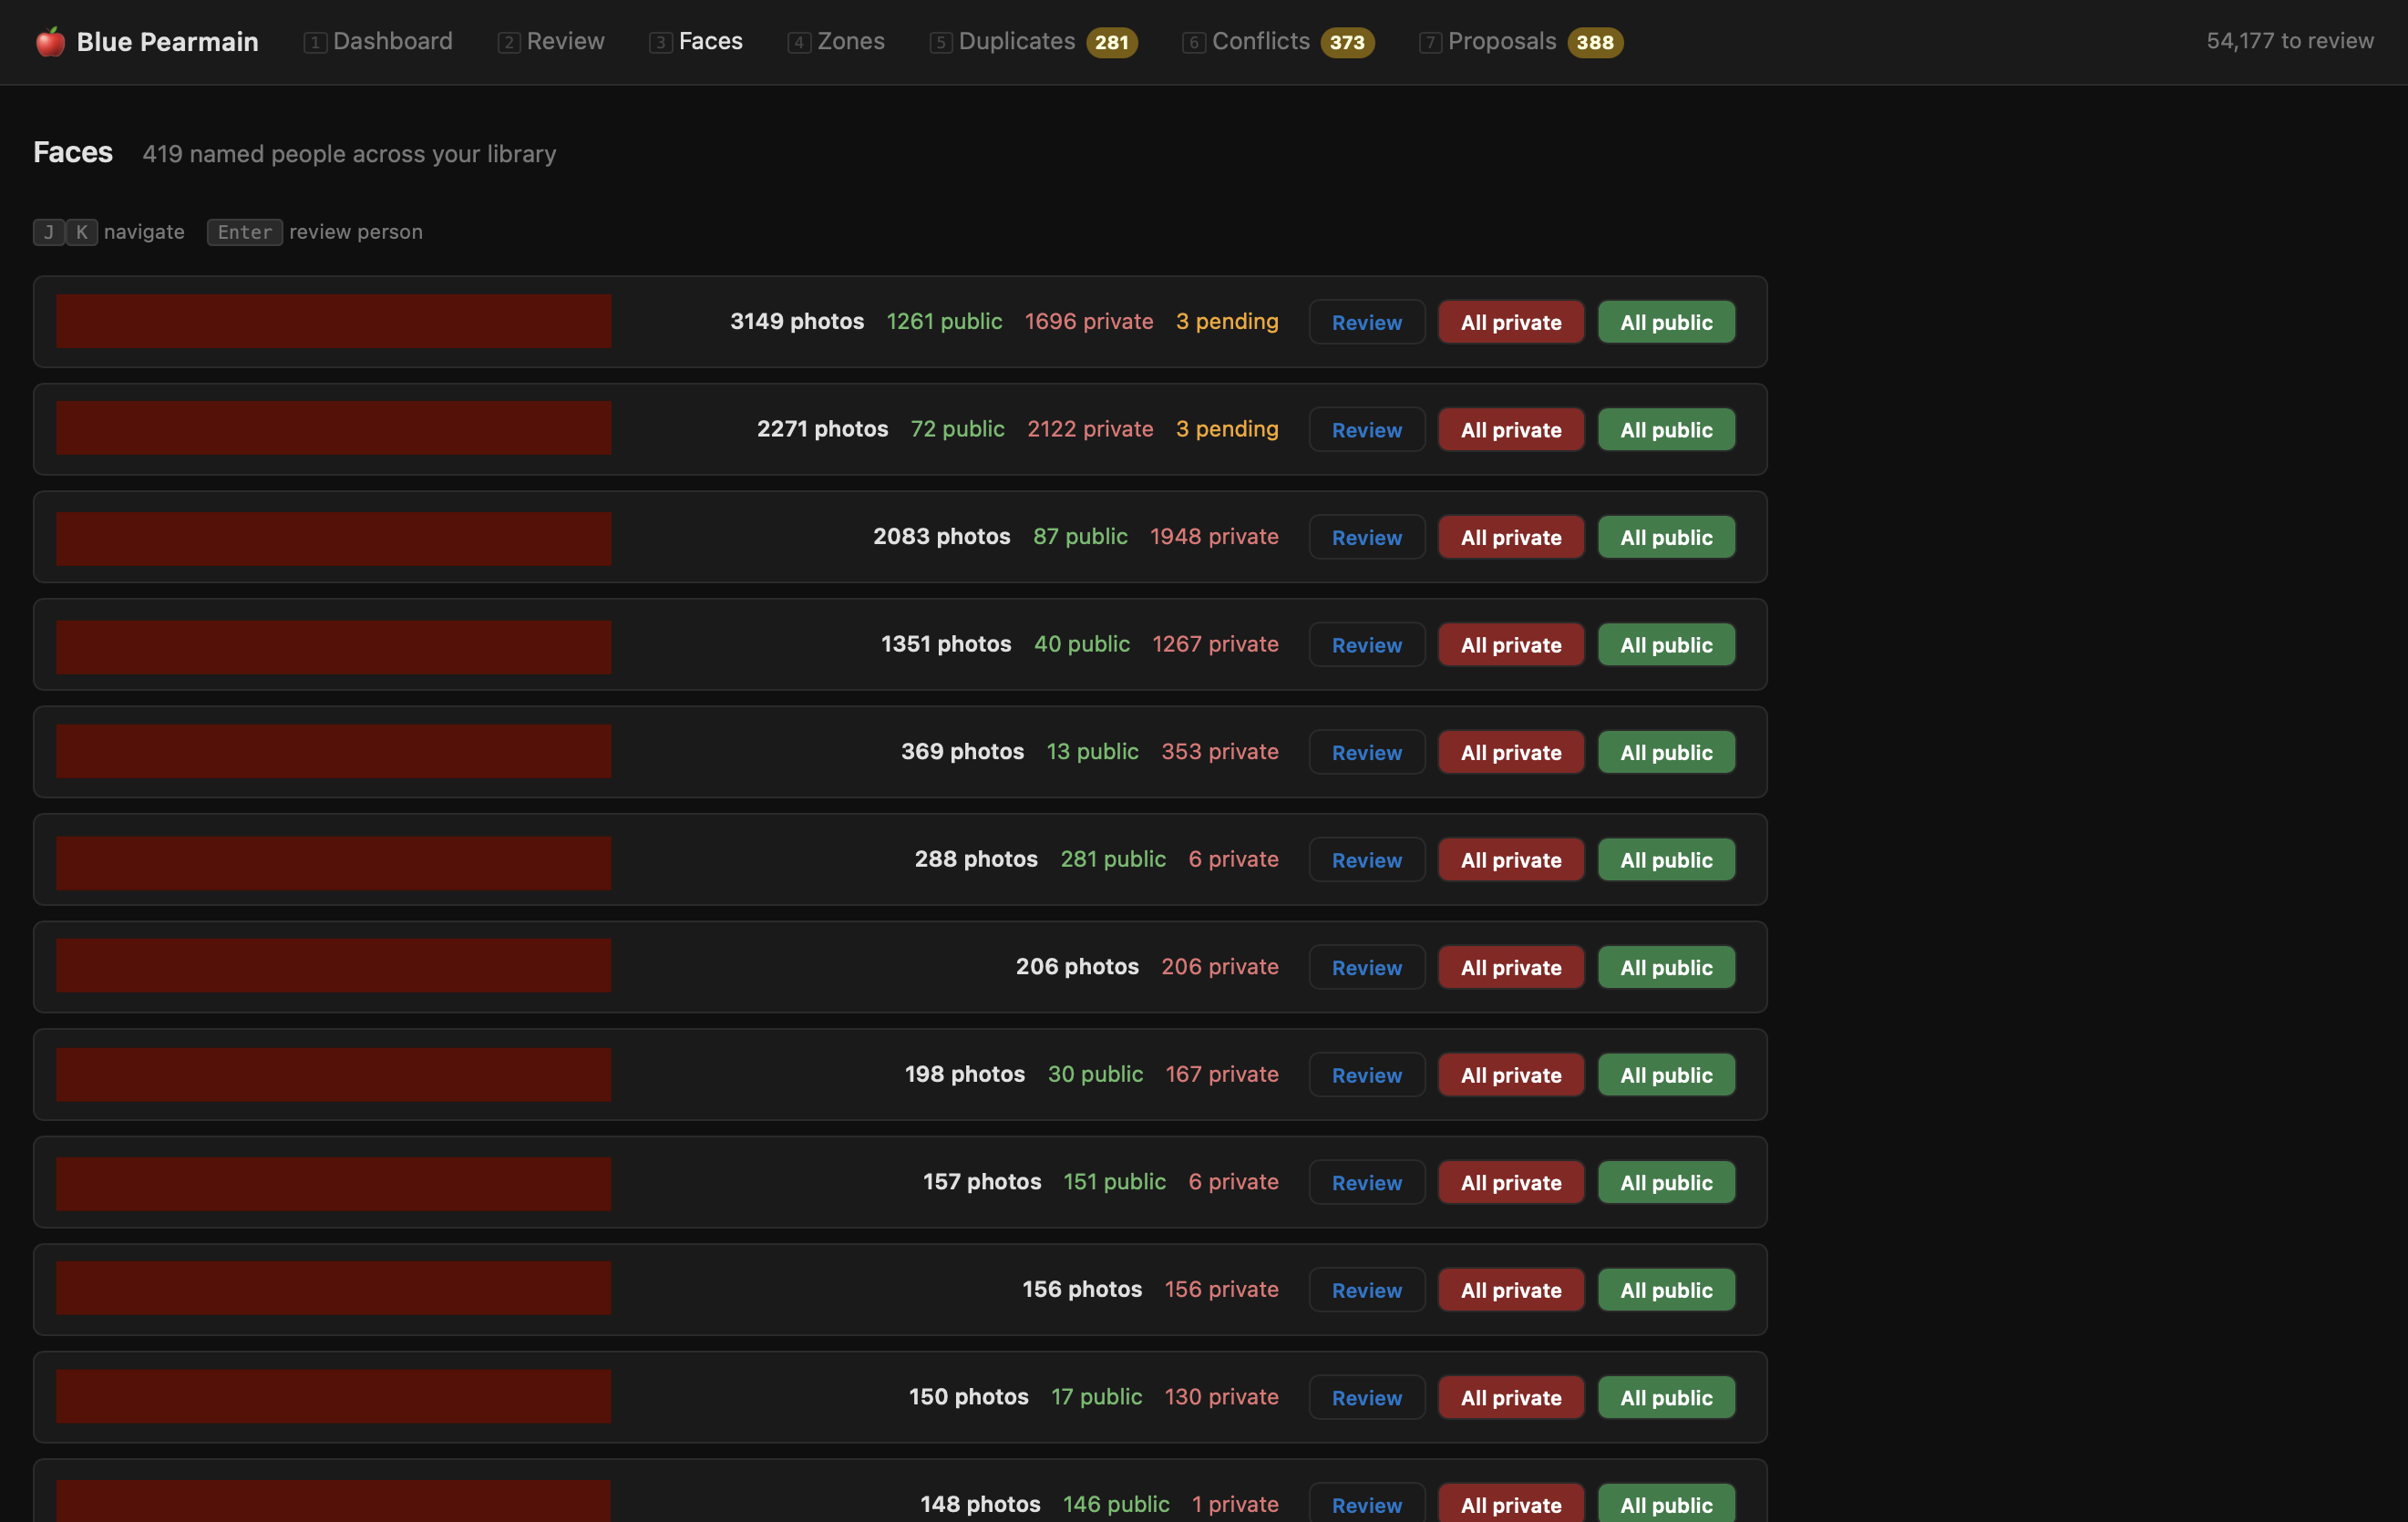Click All public in 369 photos row
The image size is (2408, 1522).
(x=1666, y=752)
